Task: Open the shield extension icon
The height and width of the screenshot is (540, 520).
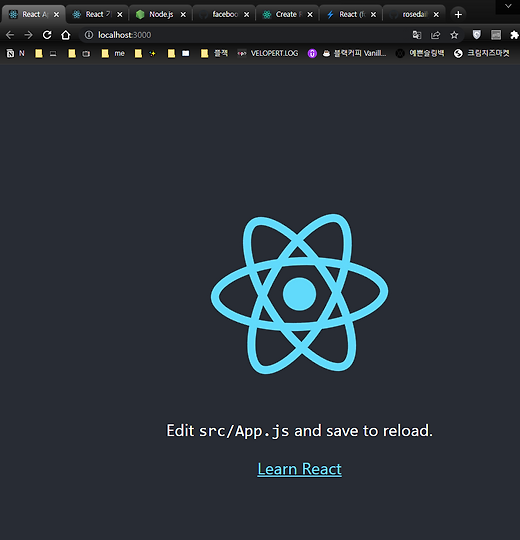Action: click(477, 34)
